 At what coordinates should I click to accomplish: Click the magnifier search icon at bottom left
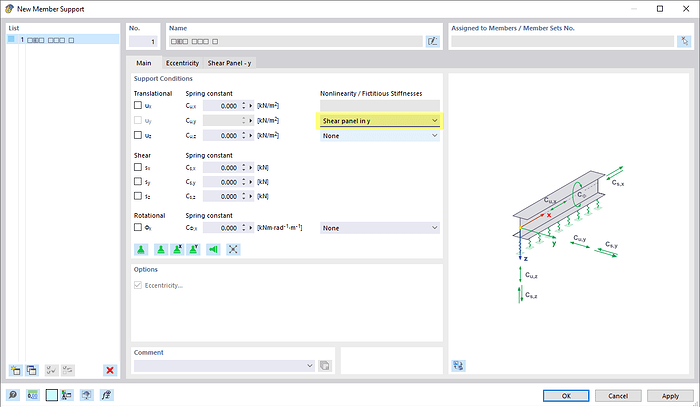tap(13, 395)
